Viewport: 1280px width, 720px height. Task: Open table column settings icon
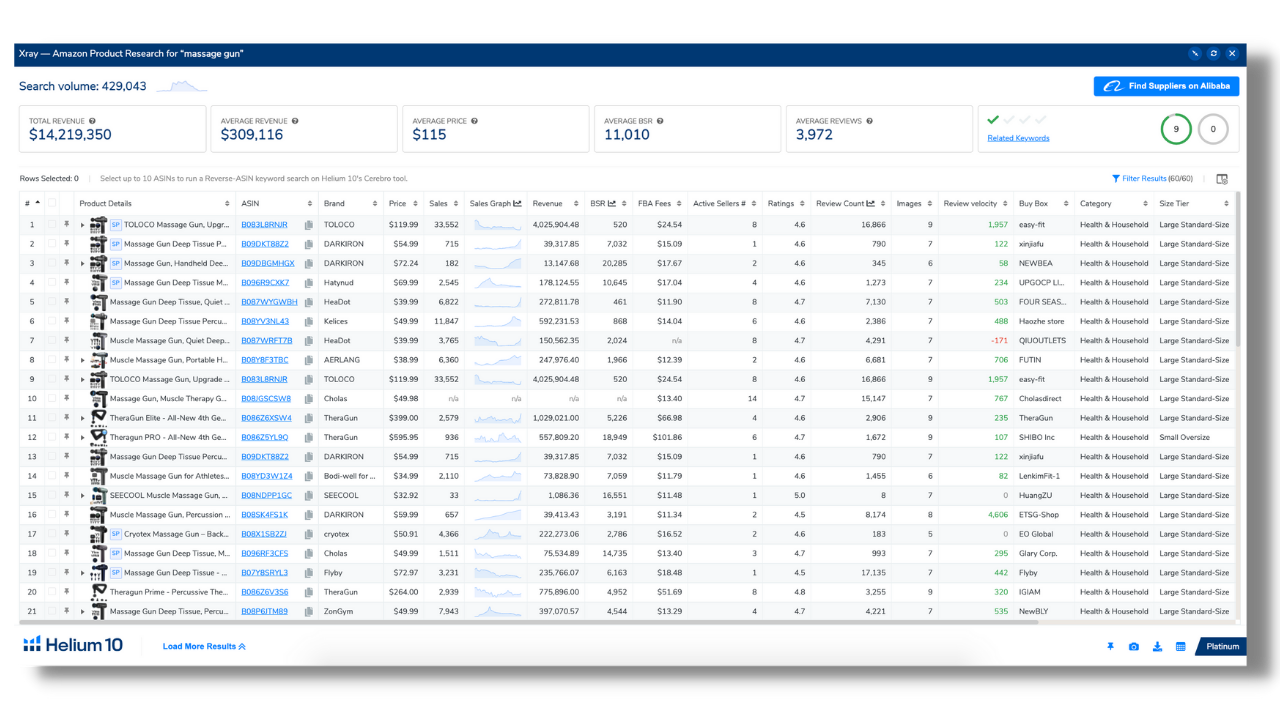tap(1221, 179)
